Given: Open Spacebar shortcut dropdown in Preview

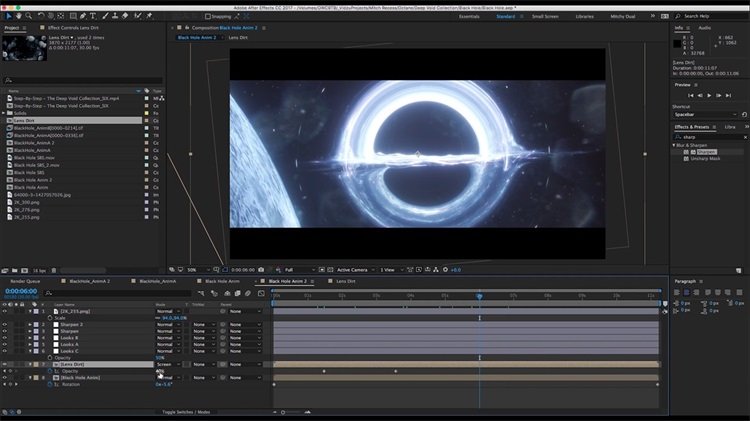Looking at the screenshot, I should click(706, 114).
